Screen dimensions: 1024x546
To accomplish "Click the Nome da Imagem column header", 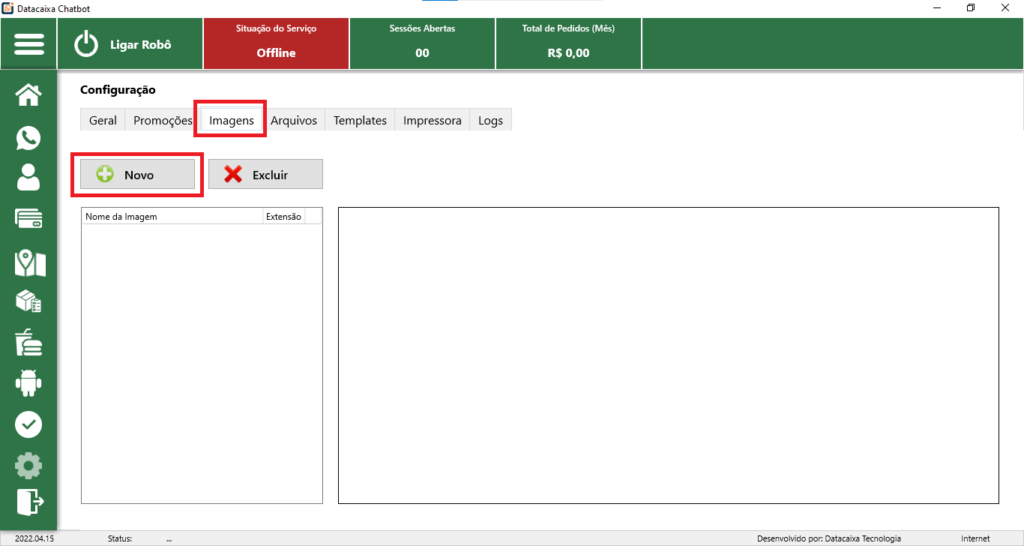I will [171, 216].
